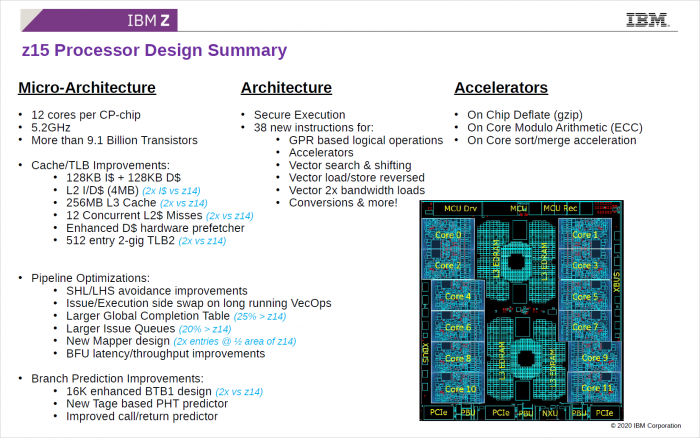700x438 pixels.
Task: Click Core 4 block on chip diagram
Action: (x=458, y=296)
